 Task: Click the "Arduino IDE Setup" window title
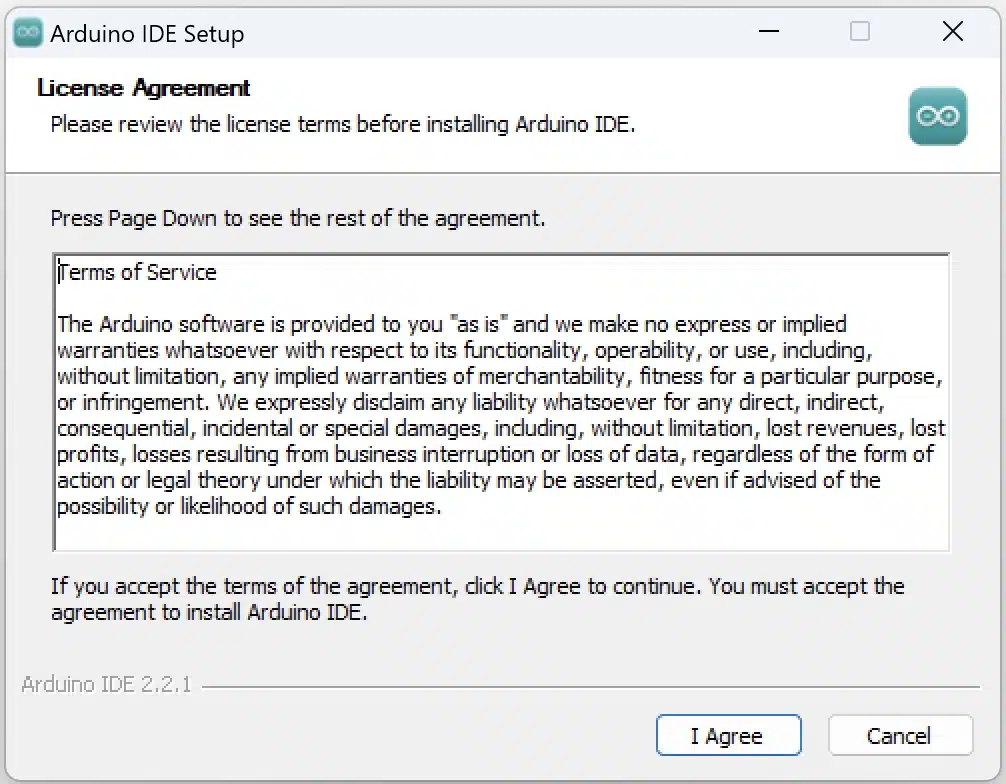[147, 34]
